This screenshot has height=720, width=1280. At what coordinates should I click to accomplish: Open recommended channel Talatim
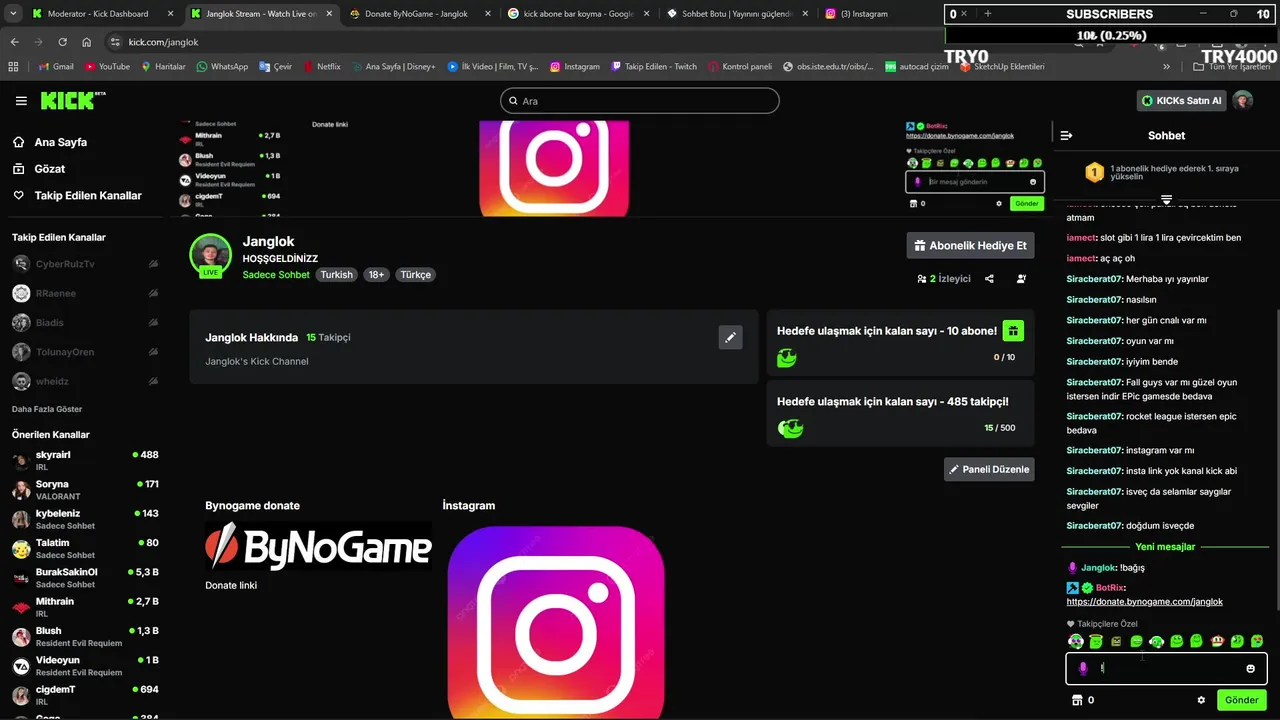85,549
